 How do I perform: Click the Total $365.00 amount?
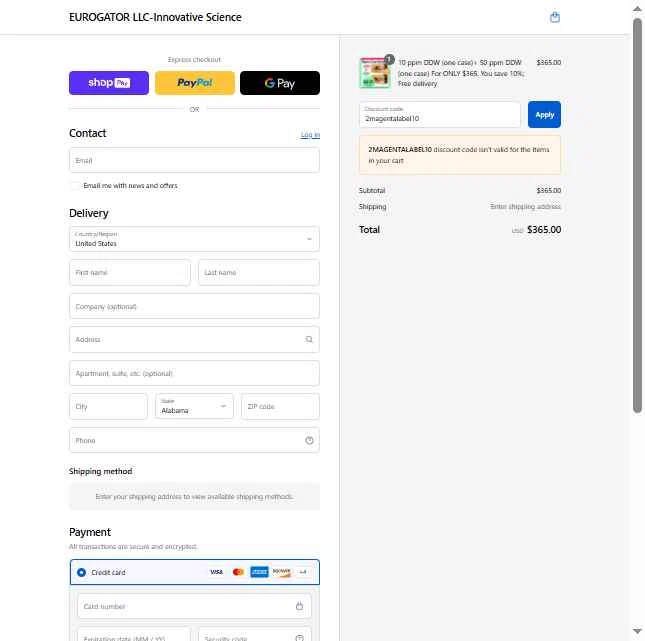click(544, 230)
